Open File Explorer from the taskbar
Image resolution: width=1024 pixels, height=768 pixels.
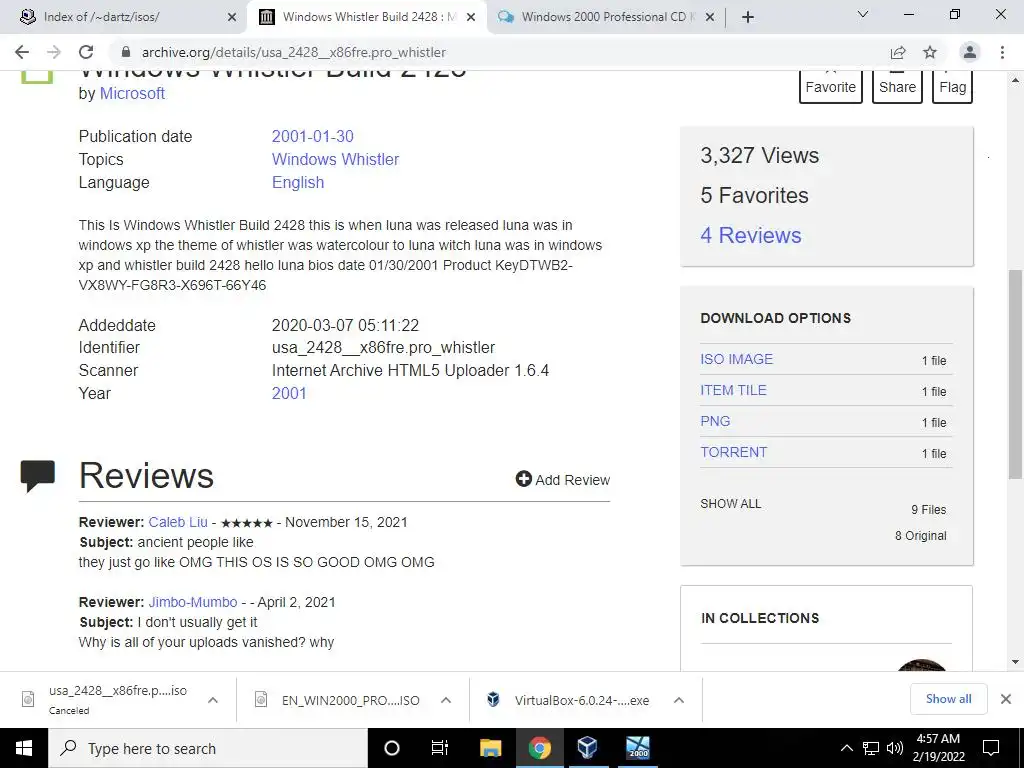(490, 748)
